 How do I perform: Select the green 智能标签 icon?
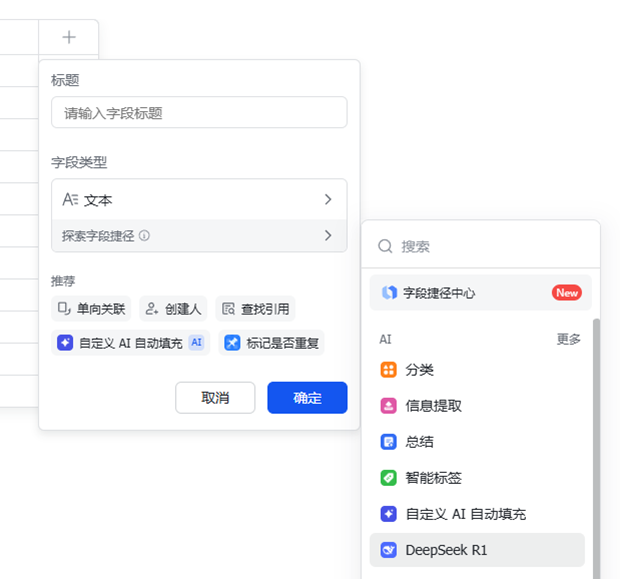(x=389, y=478)
